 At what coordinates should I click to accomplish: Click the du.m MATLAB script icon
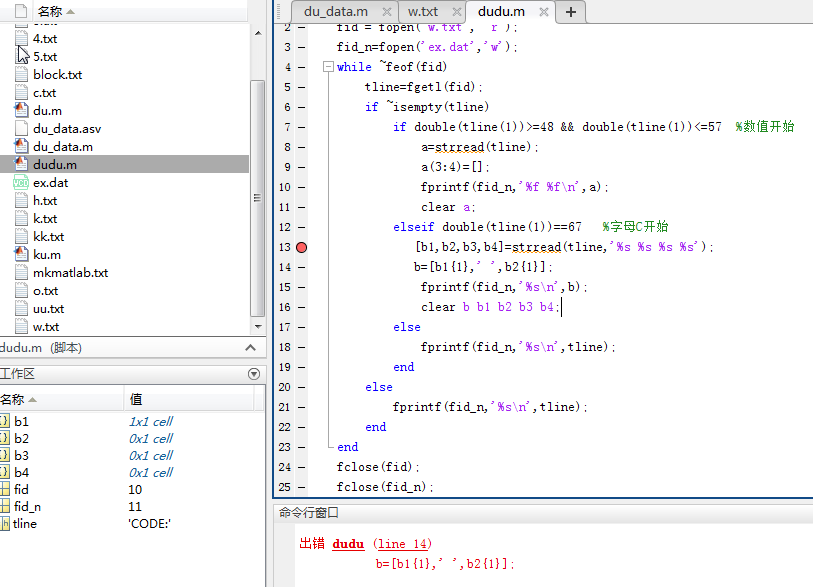21,110
